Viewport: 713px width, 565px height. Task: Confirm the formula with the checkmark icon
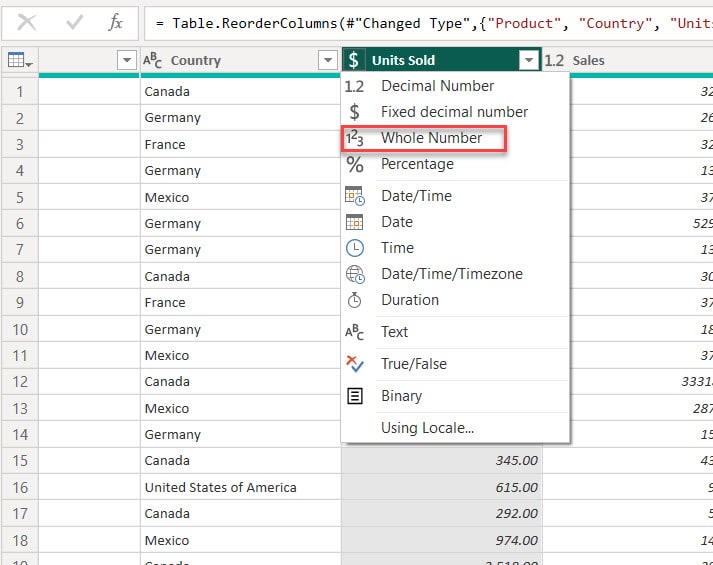click(74, 22)
